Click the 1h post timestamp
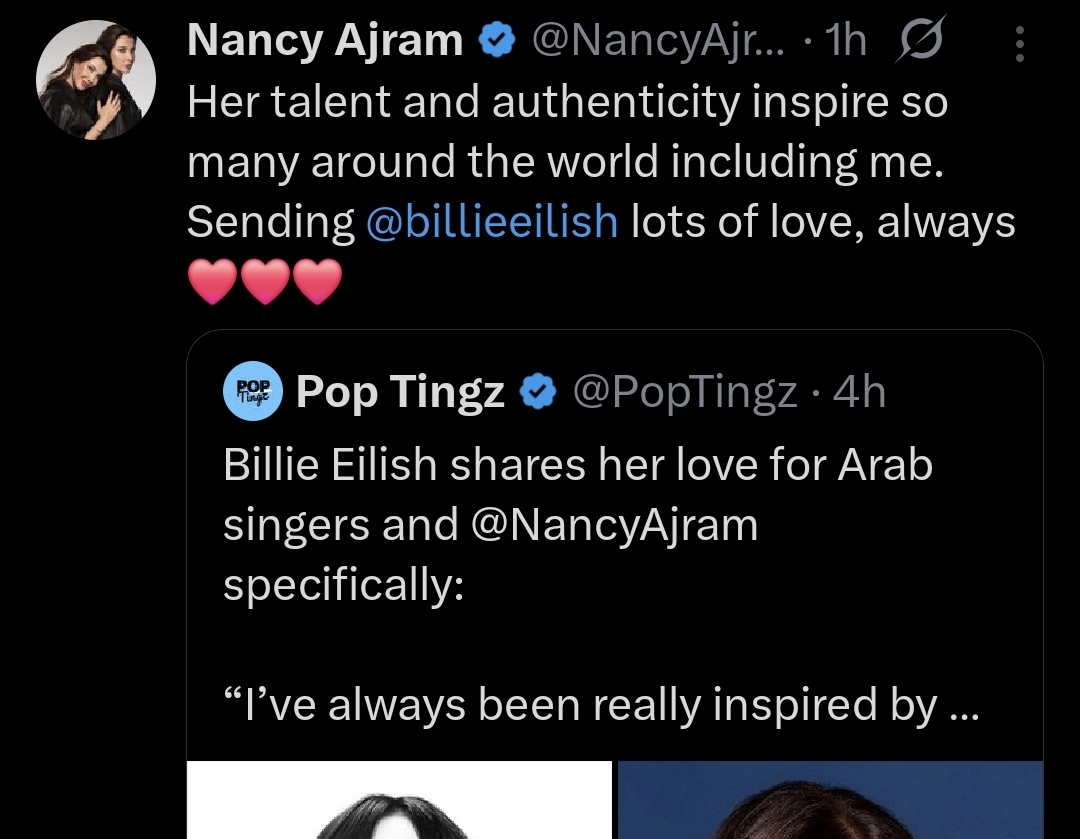 847,42
